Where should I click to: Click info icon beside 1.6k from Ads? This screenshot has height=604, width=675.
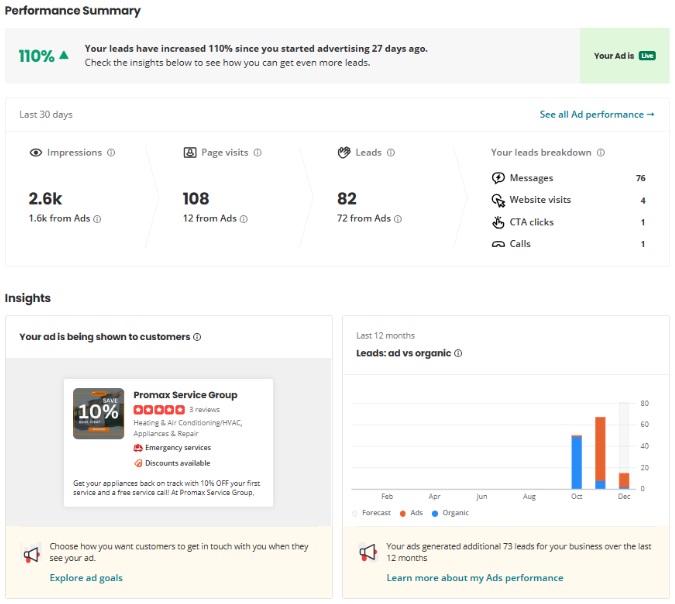tap(97, 219)
